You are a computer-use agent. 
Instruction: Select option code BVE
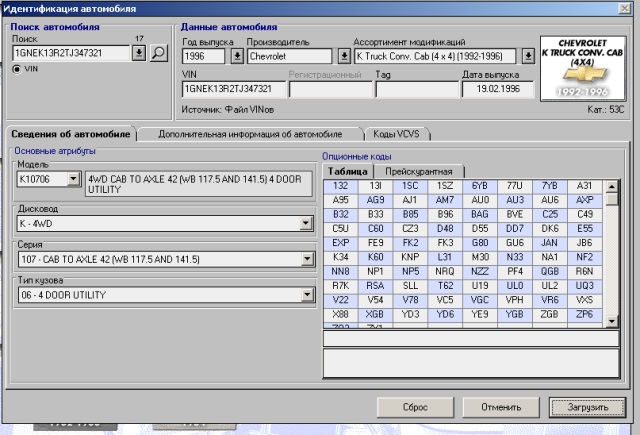515,215
